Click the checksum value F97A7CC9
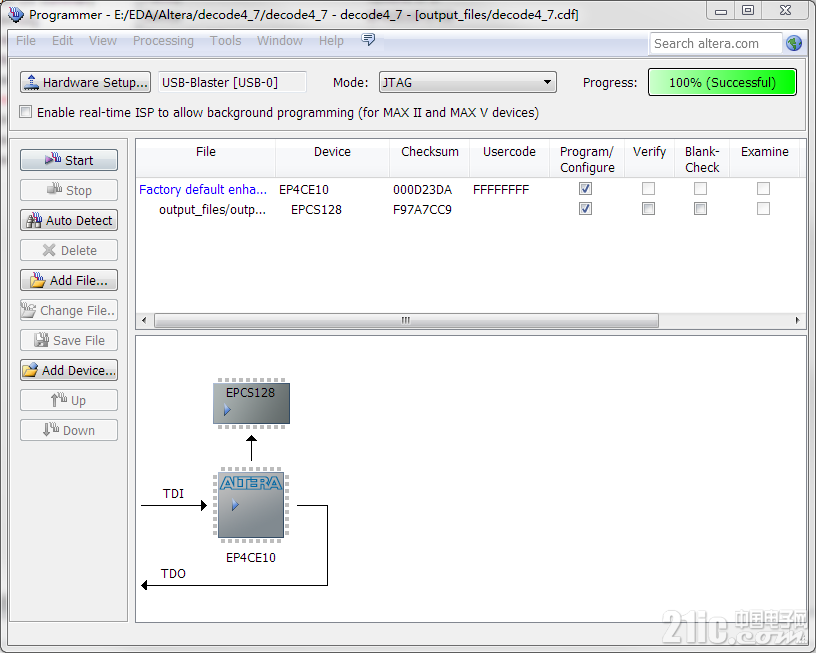This screenshot has width=816, height=653. [423, 210]
